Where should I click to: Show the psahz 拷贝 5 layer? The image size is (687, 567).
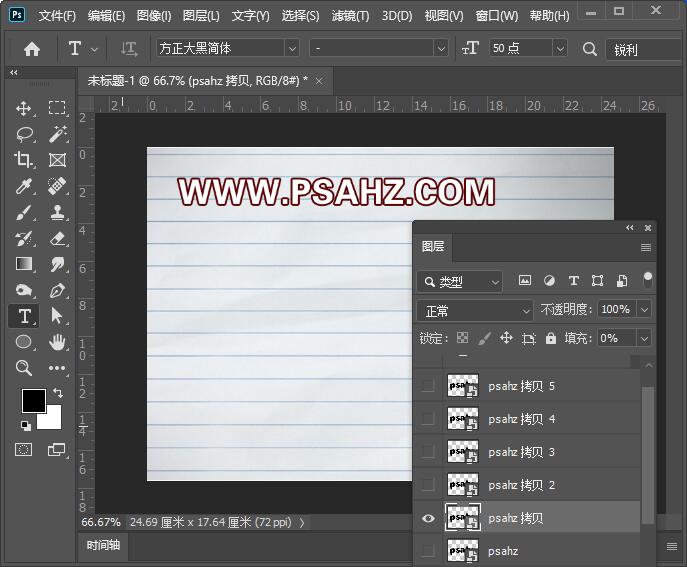[428, 386]
